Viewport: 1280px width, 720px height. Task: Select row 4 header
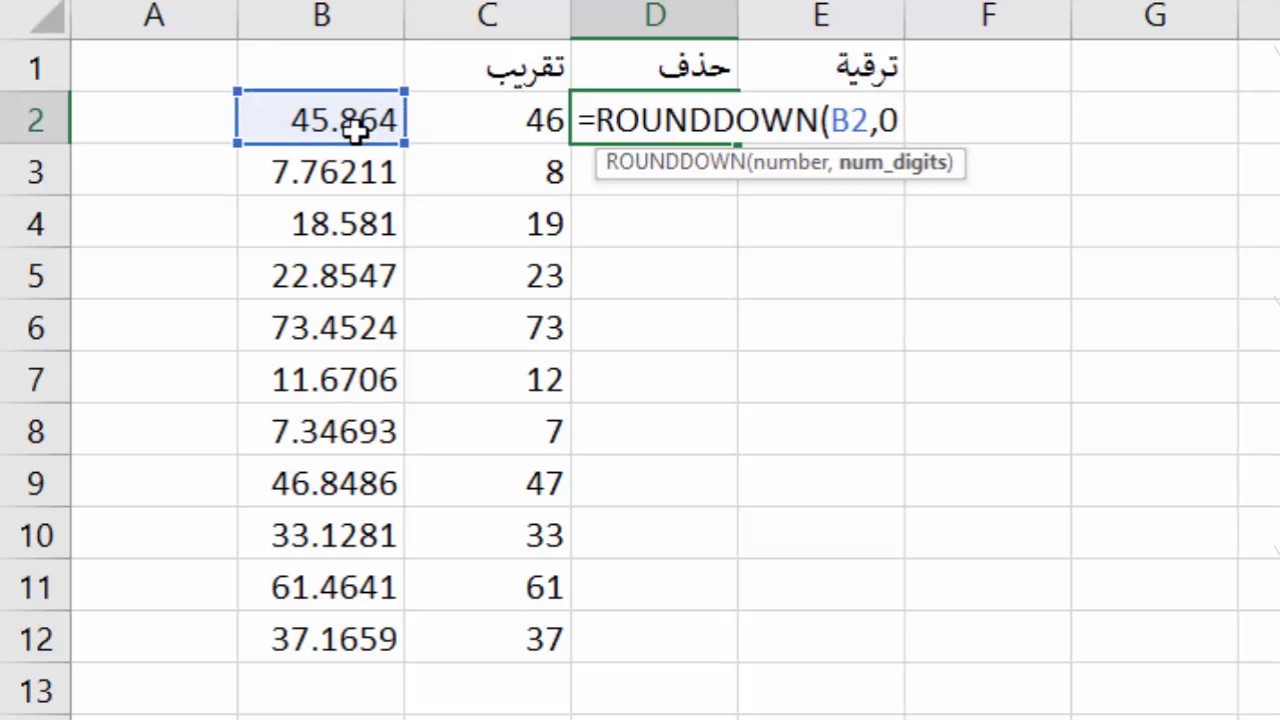pos(35,223)
